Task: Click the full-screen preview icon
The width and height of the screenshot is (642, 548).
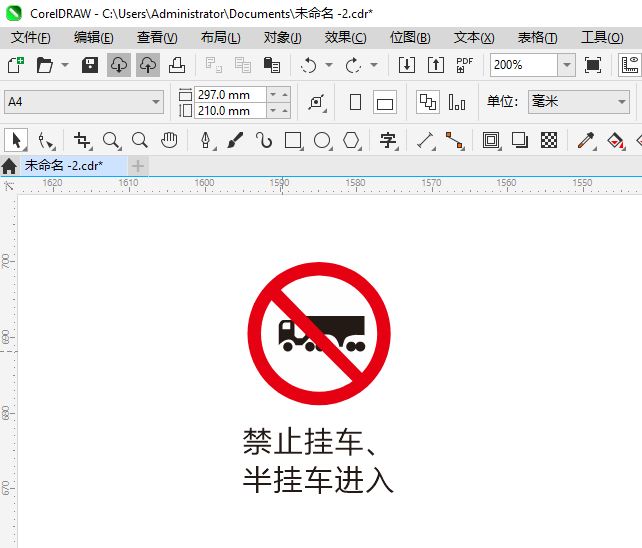Action: tap(593, 65)
